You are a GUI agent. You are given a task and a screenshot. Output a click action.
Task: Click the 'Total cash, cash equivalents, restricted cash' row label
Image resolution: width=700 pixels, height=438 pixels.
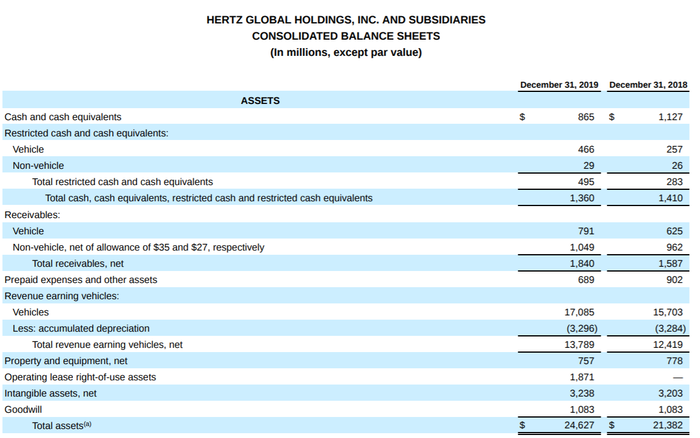click(x=208, y=198)
